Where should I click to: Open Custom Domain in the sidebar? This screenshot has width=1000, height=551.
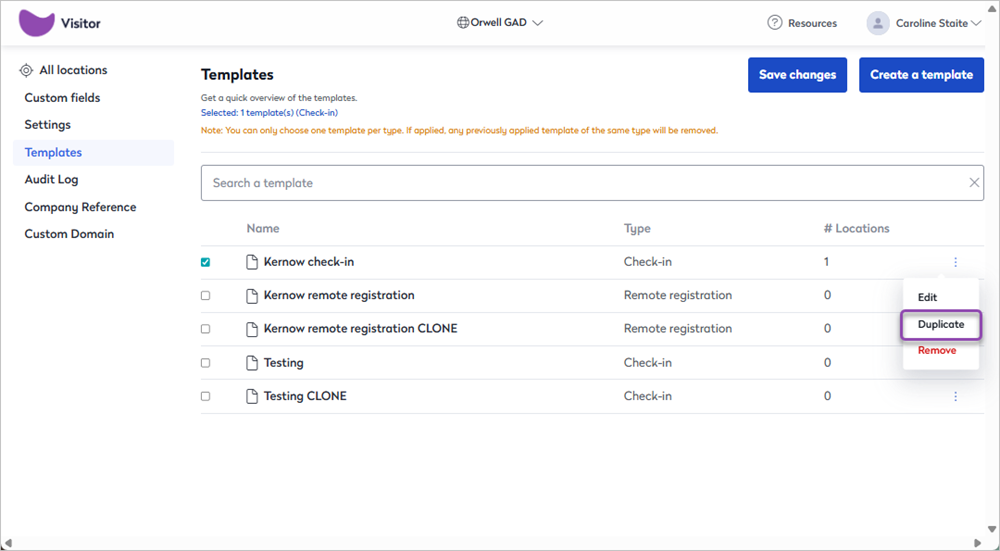(70, 234)
